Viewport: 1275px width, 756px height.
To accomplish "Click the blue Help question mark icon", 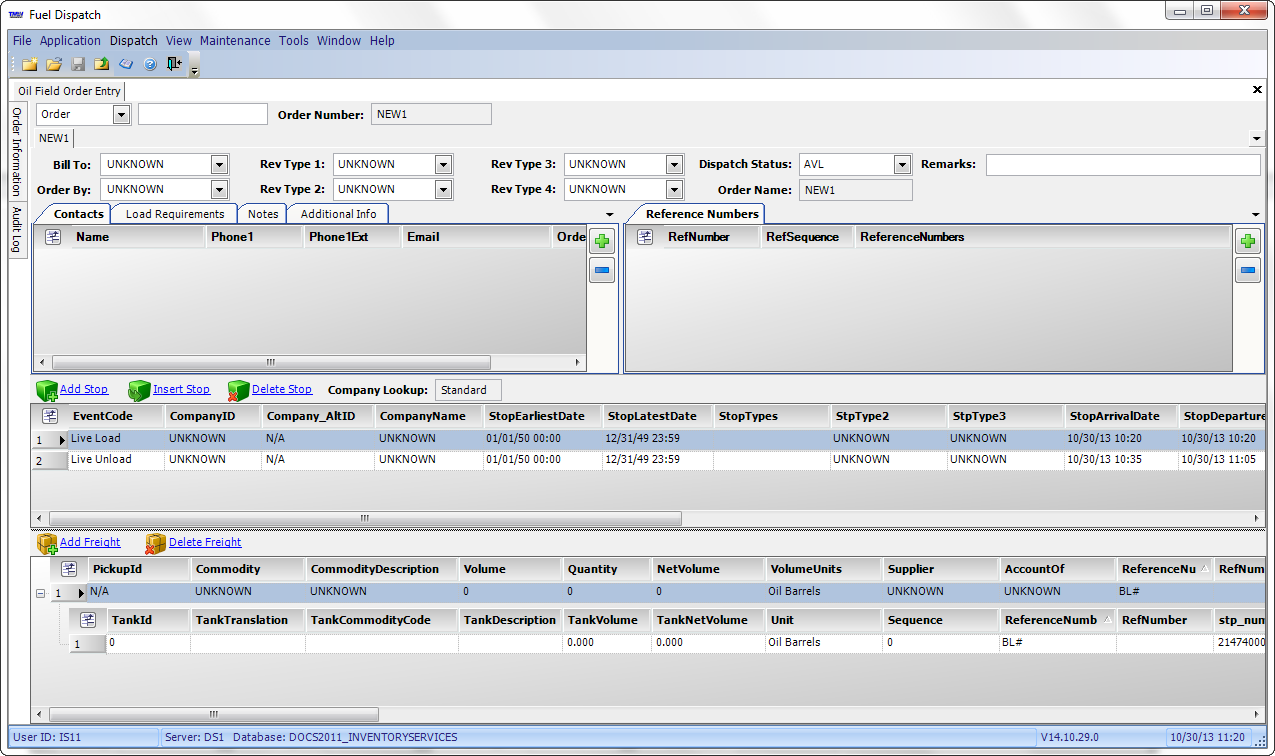I will (x=150, y=64).
